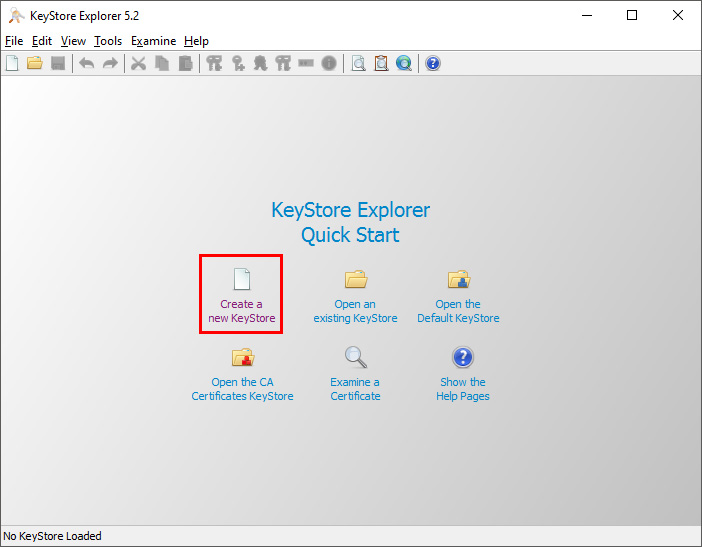This screenshot has height=547, width=702.
Task: Click the Generate Secret Key toolbar icon
Action: 238,63
